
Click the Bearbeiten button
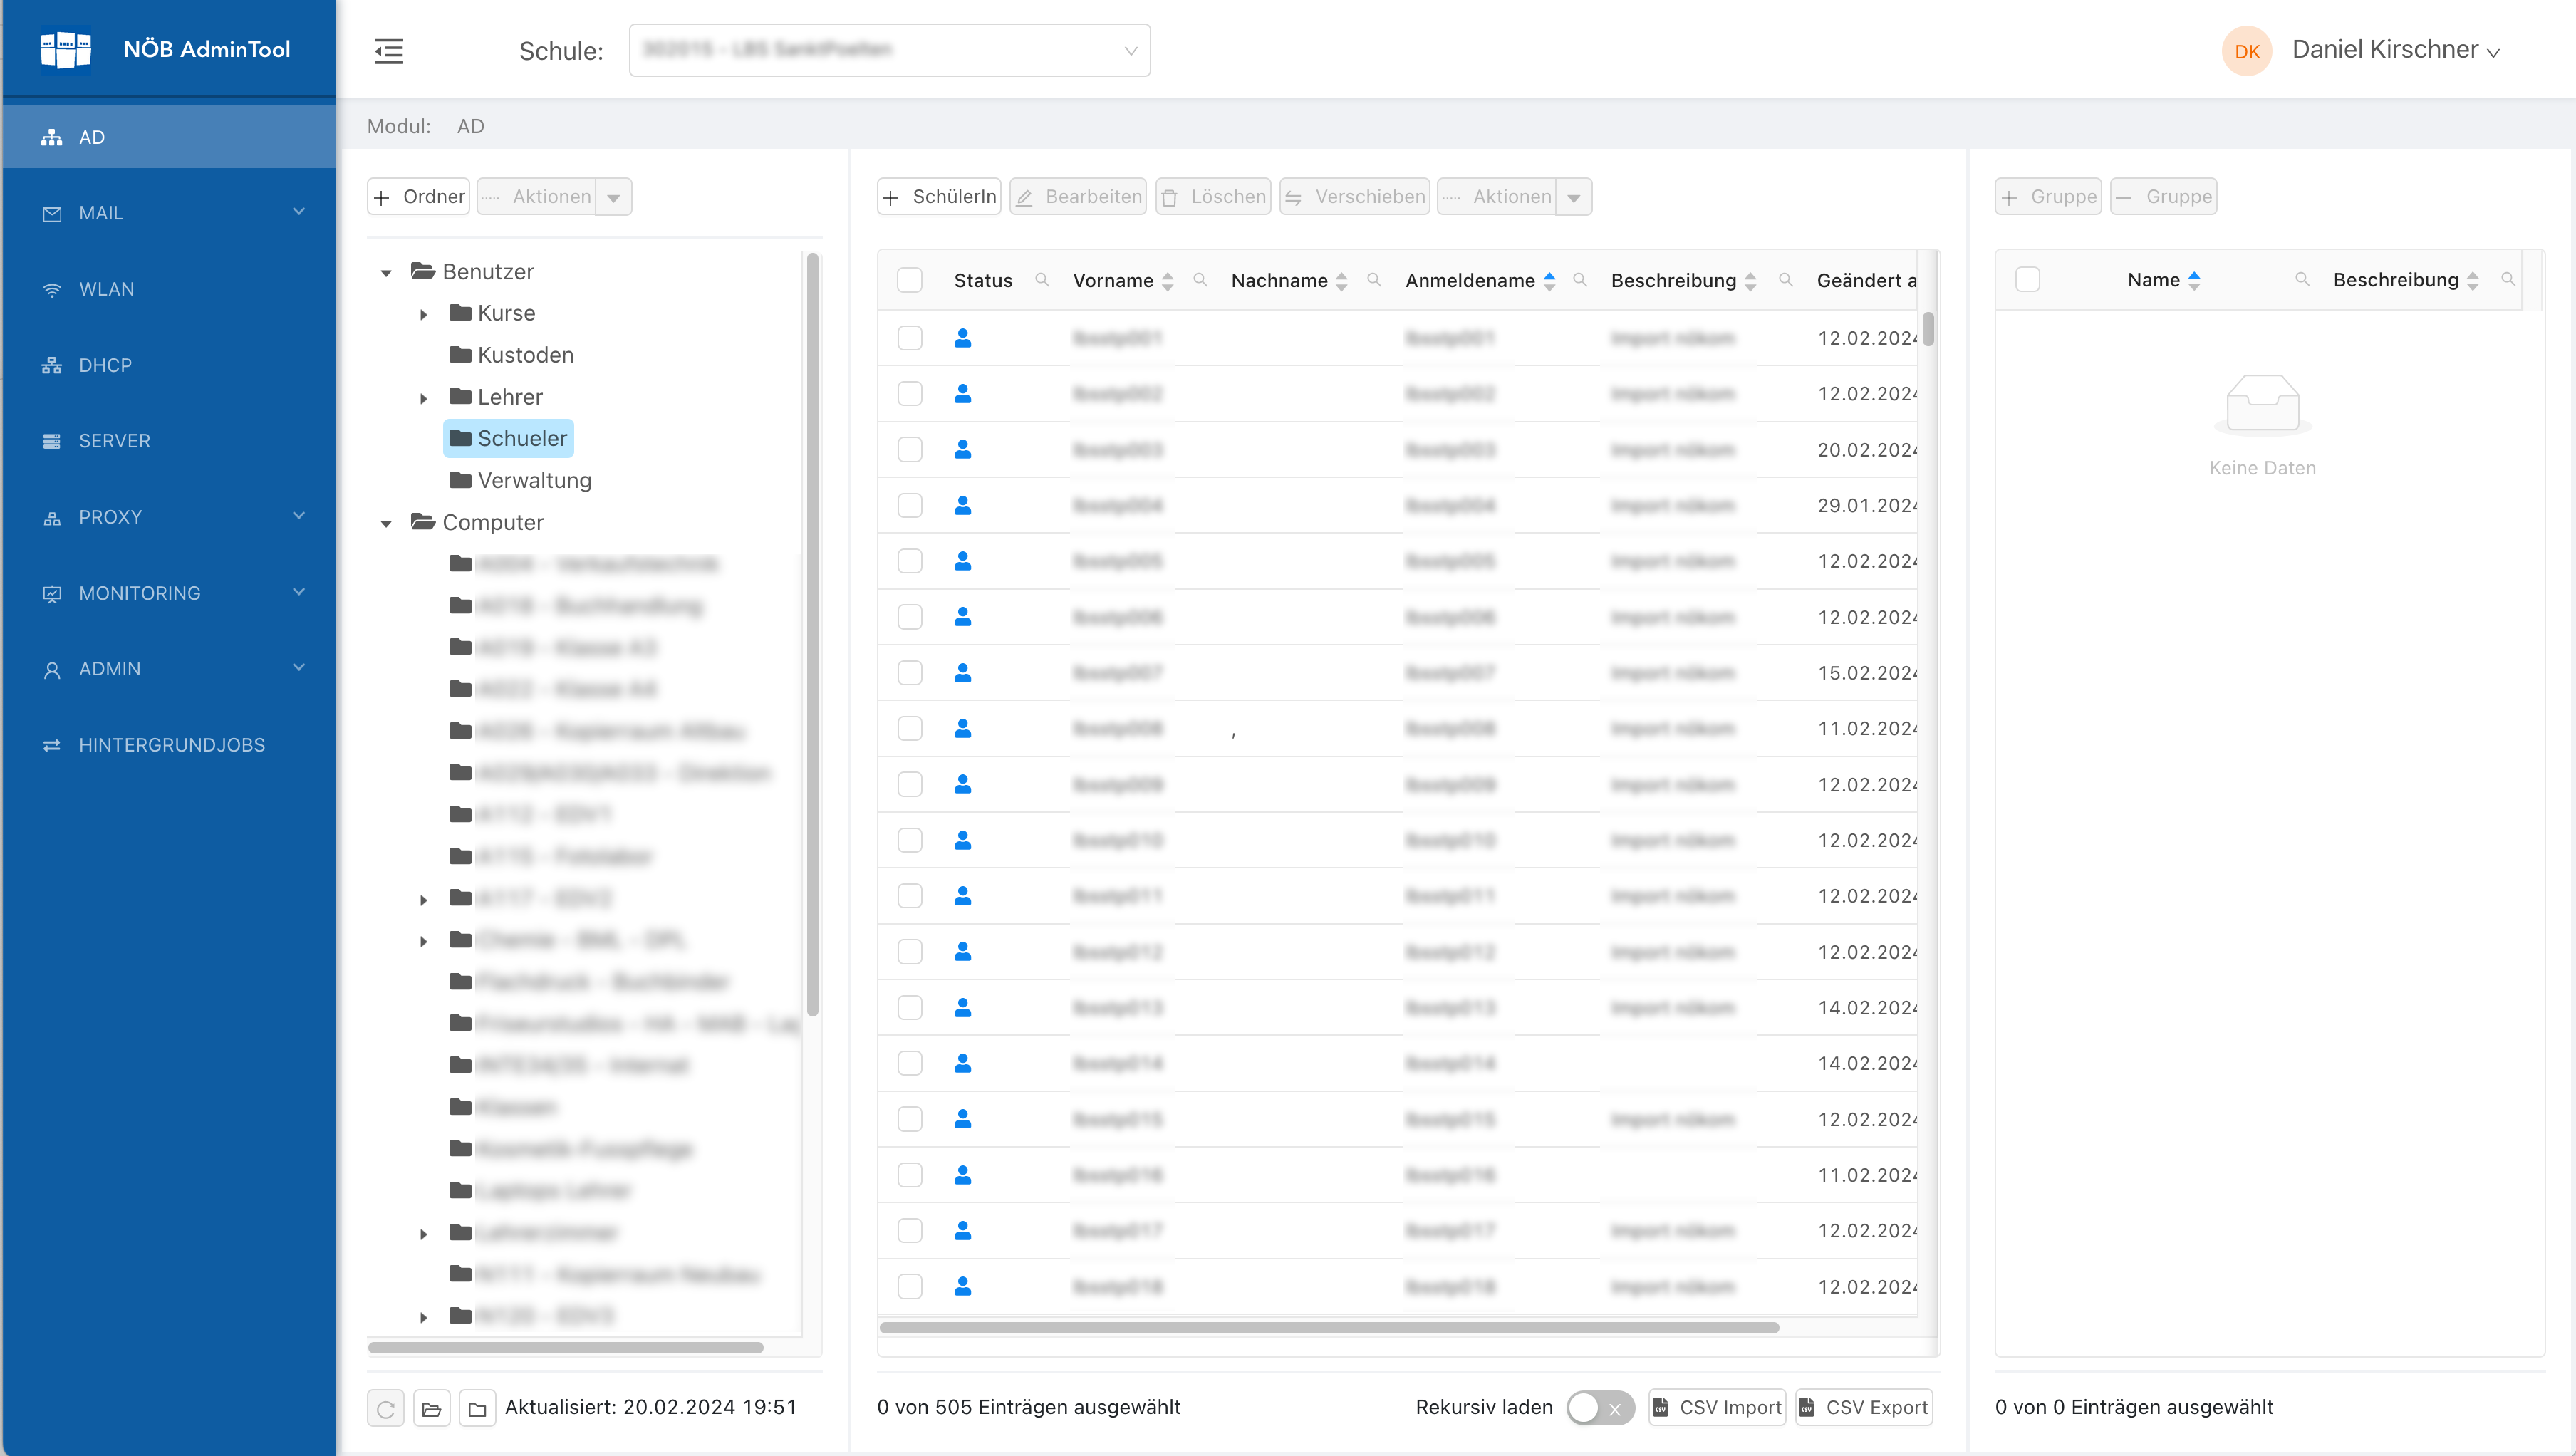pos(1078,197)
